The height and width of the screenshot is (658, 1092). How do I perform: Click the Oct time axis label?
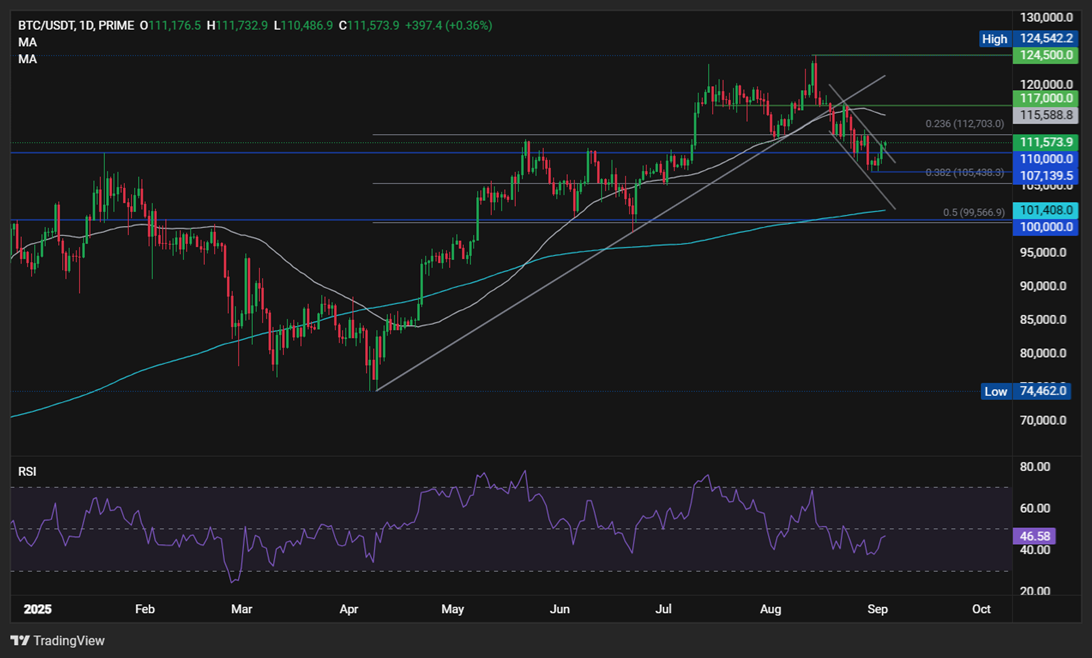click(x=981, y=609)
